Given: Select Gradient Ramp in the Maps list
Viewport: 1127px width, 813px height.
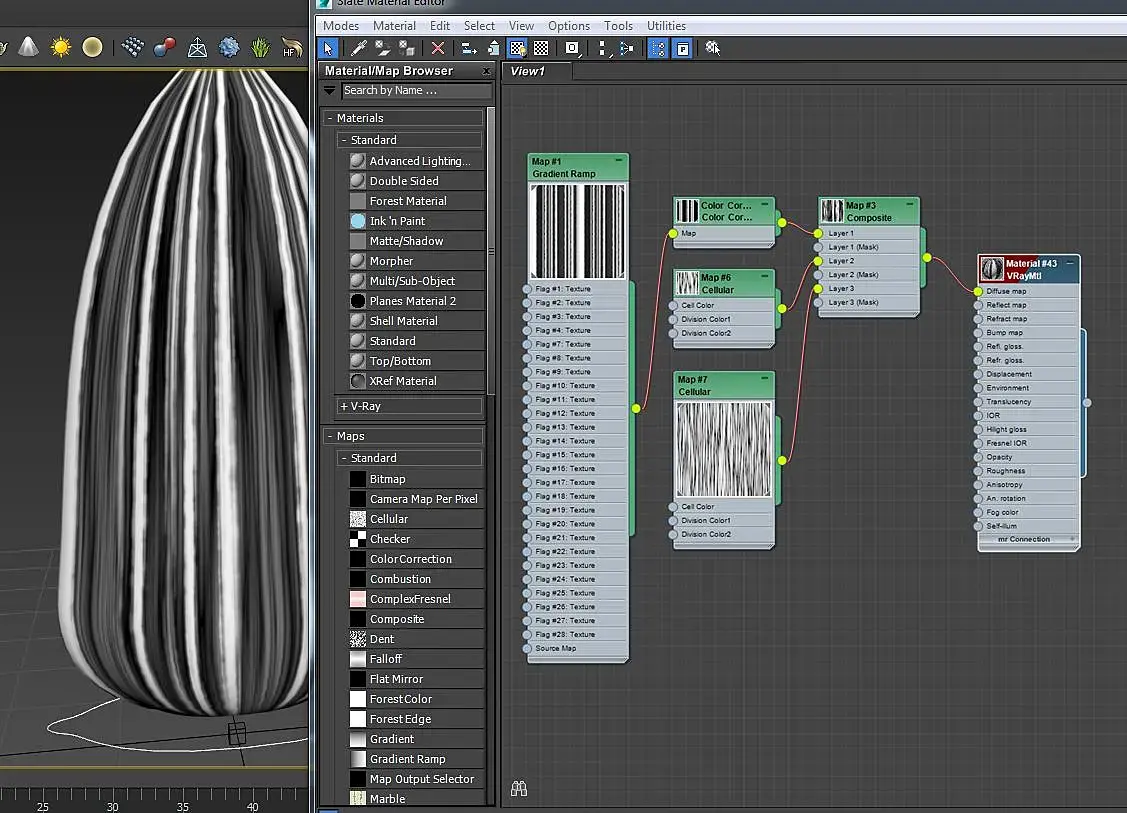Looking at the screenshot, I should (407, 759).
